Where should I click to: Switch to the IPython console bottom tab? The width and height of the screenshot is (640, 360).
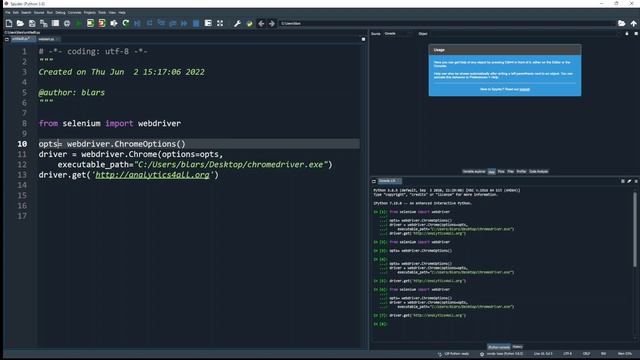click(499, 347)
